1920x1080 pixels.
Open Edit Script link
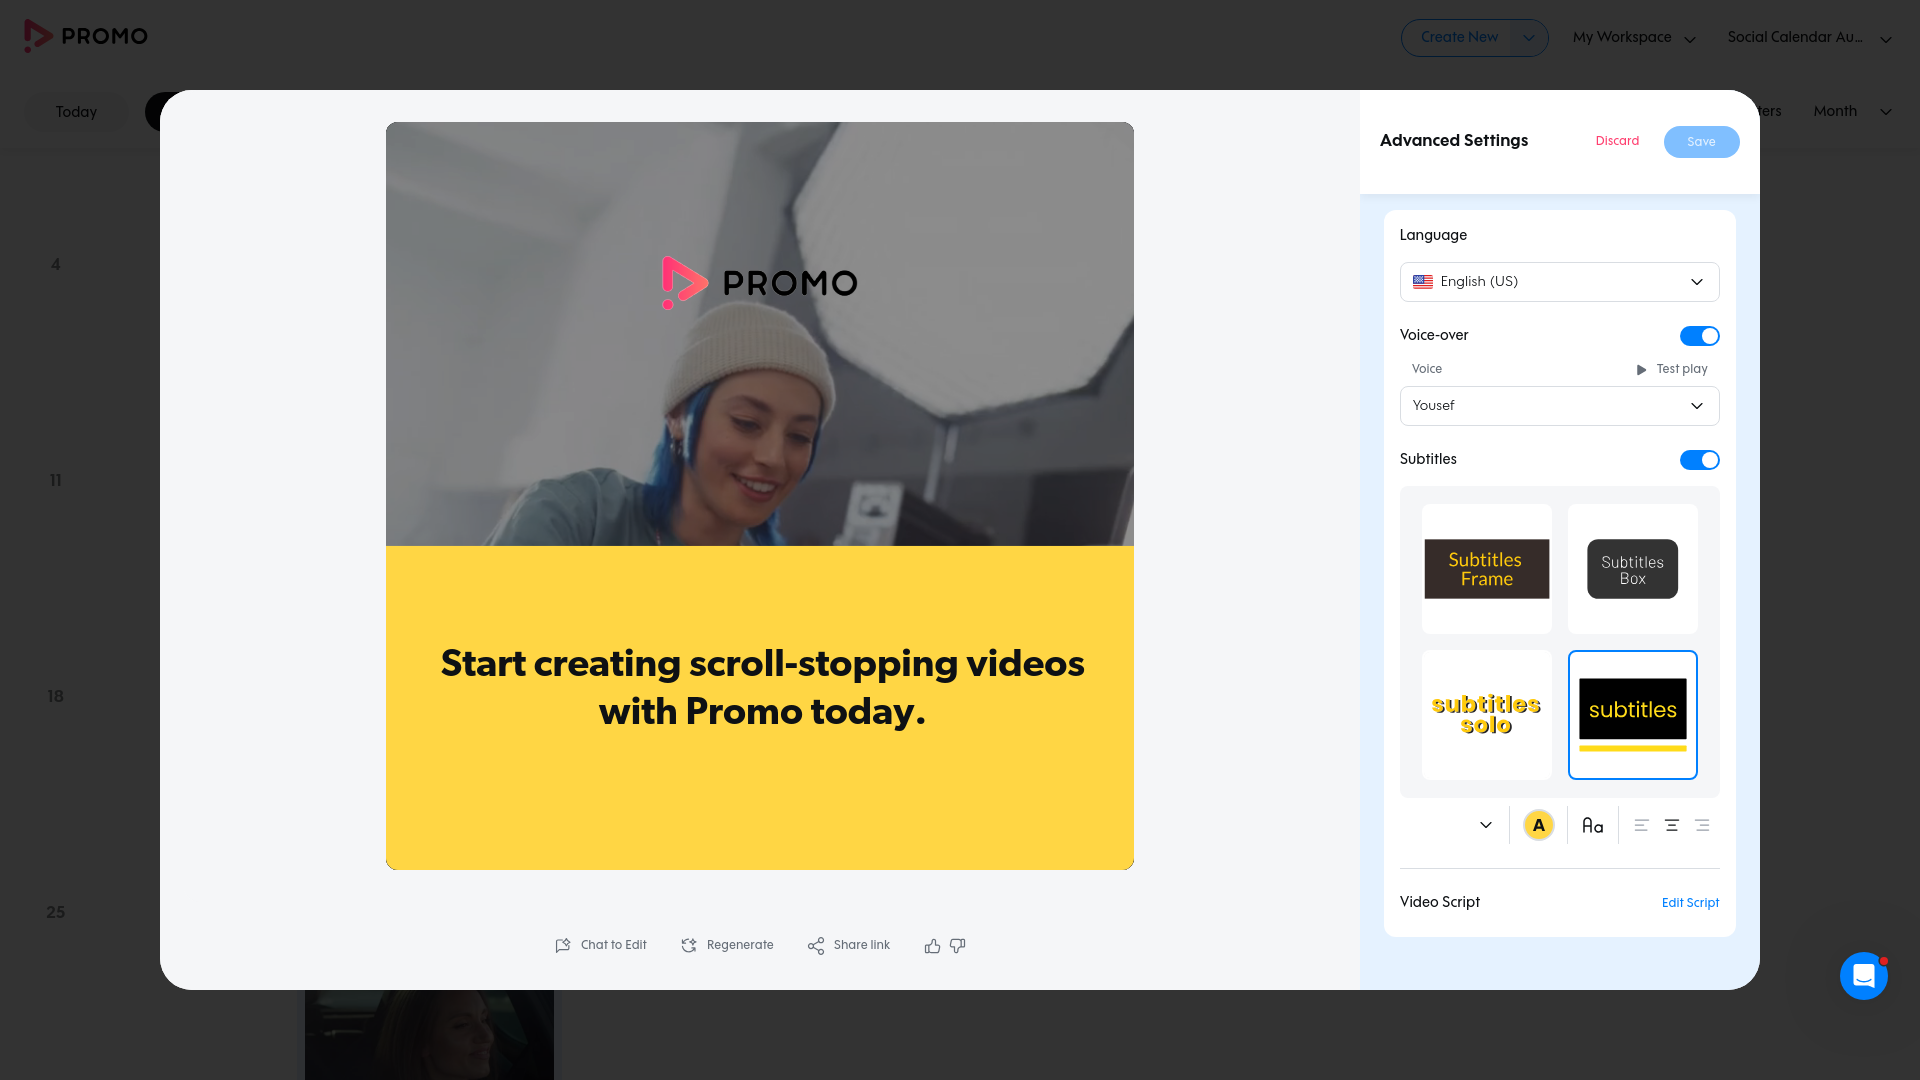coord(1690,903)
